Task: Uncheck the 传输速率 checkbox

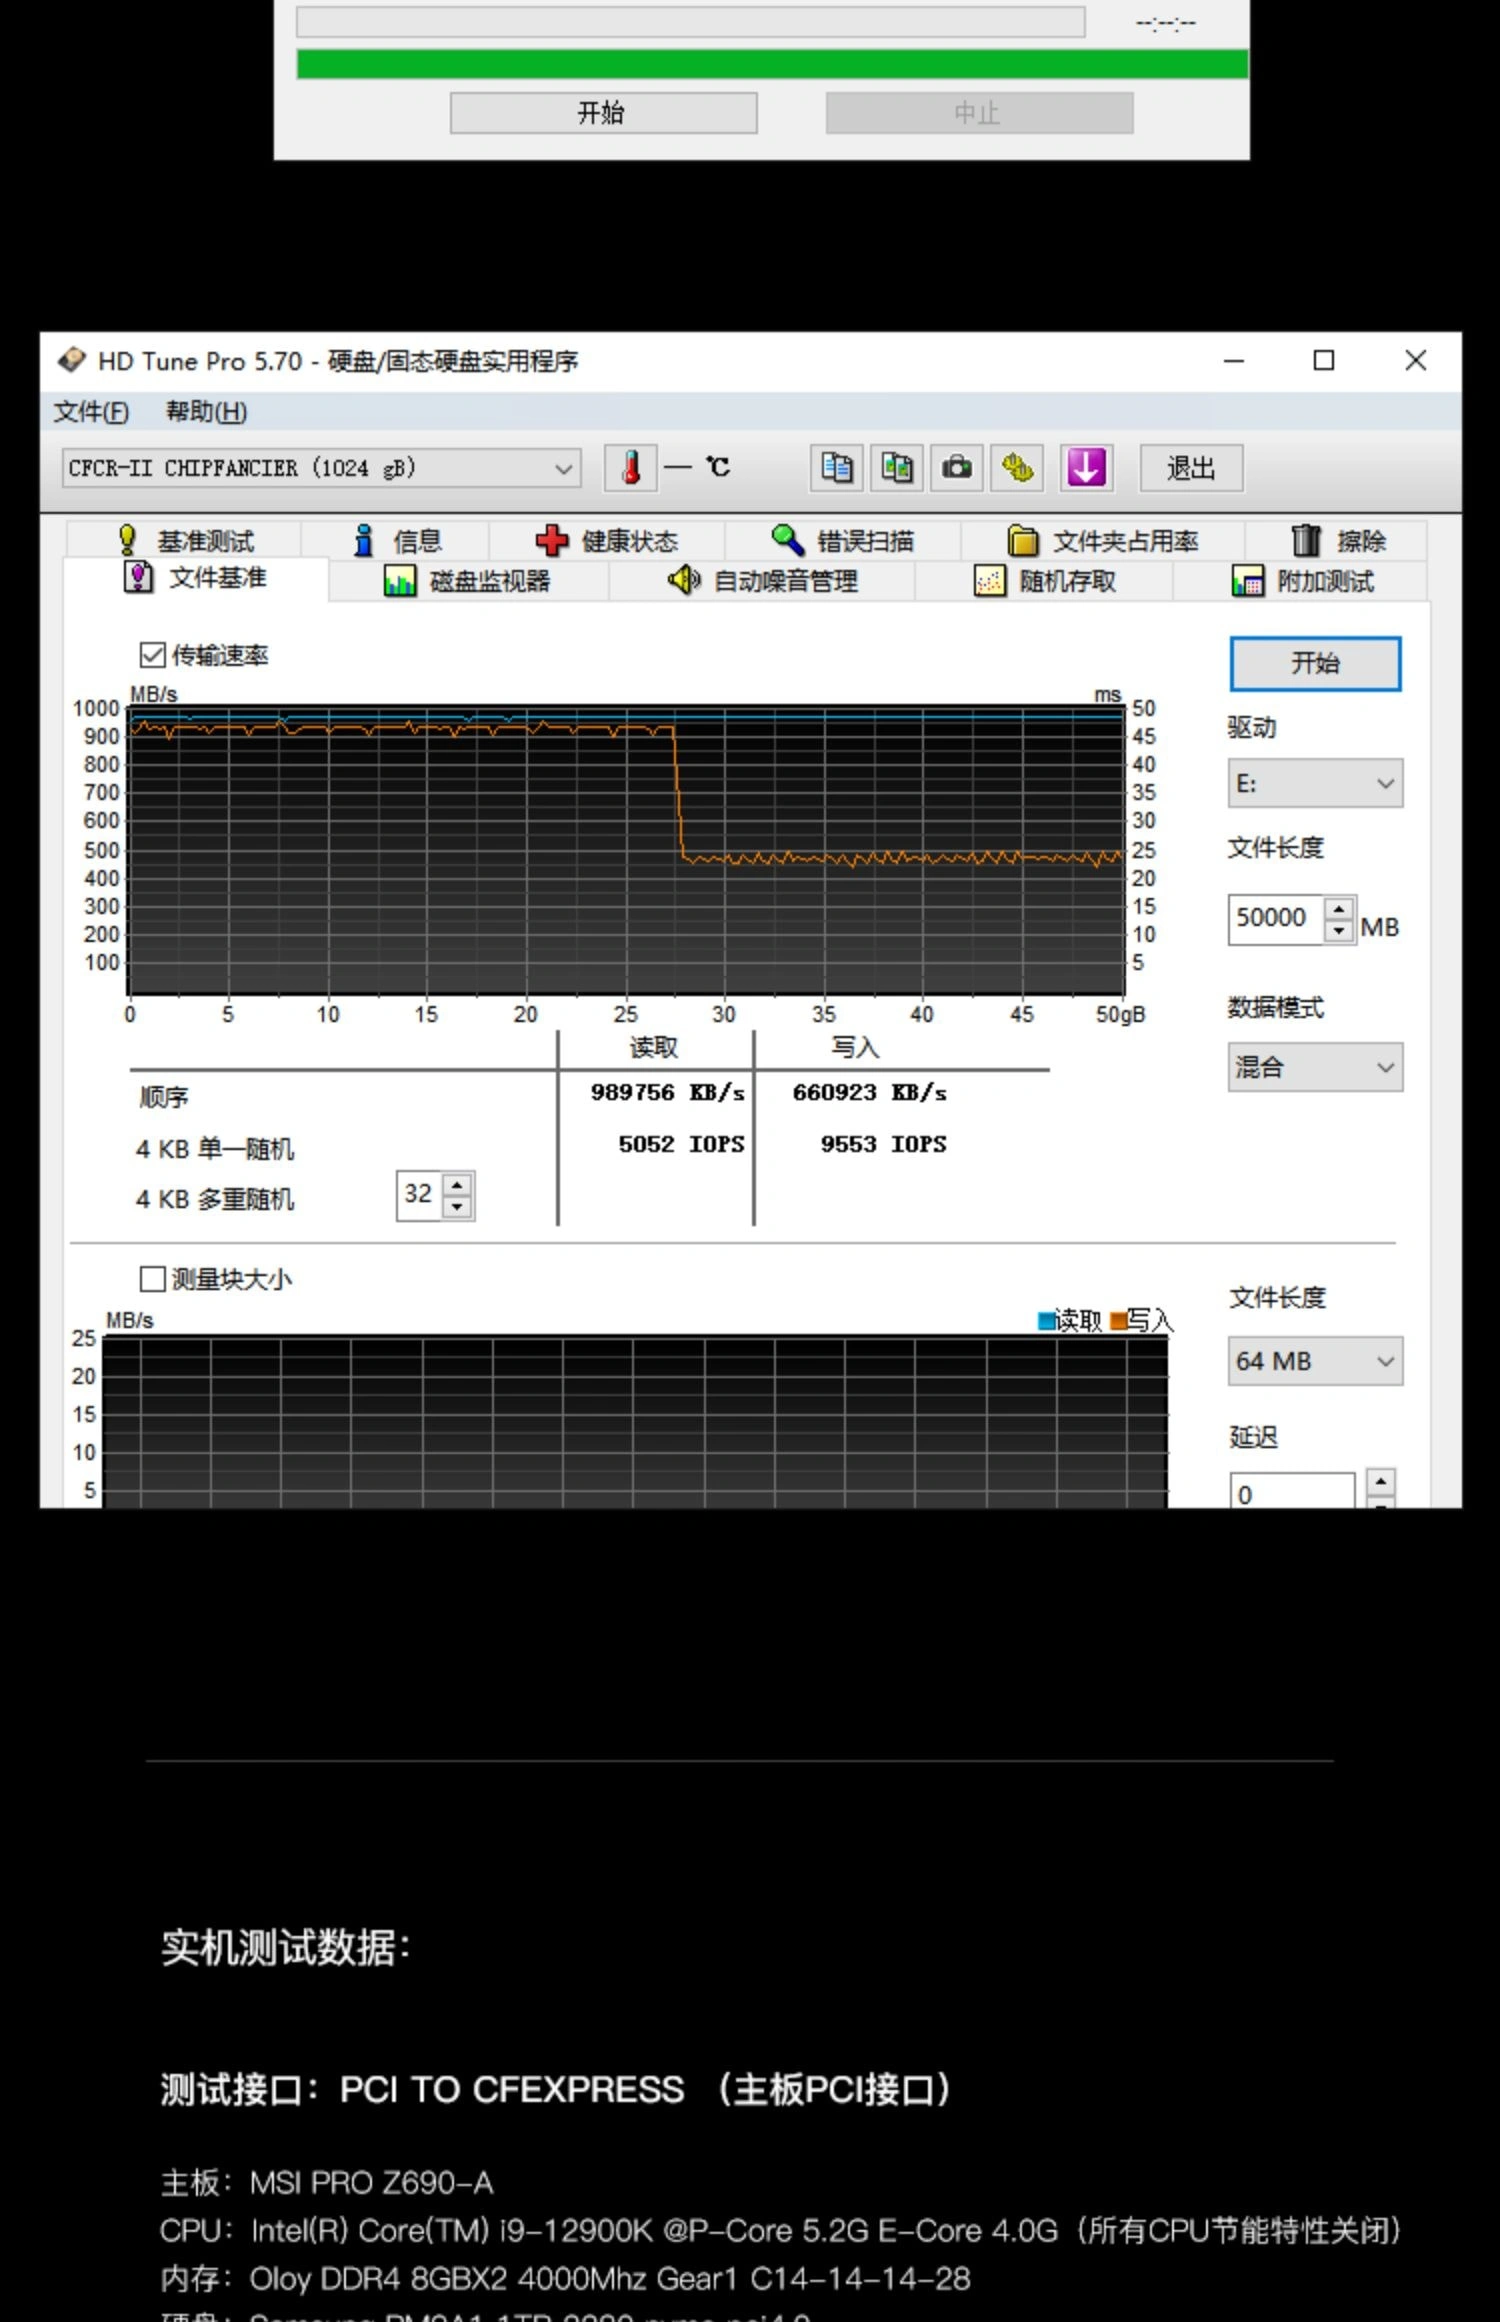Action: 152,655
